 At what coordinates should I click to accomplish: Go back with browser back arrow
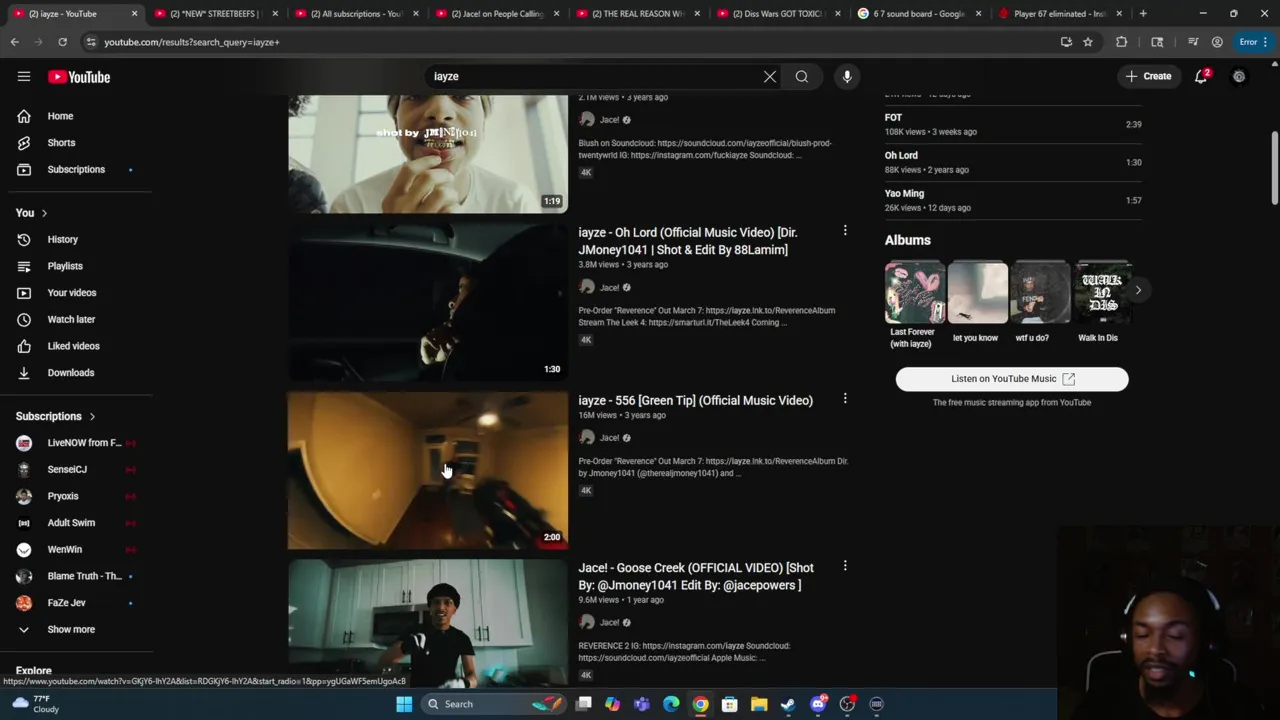click(15, 42)
